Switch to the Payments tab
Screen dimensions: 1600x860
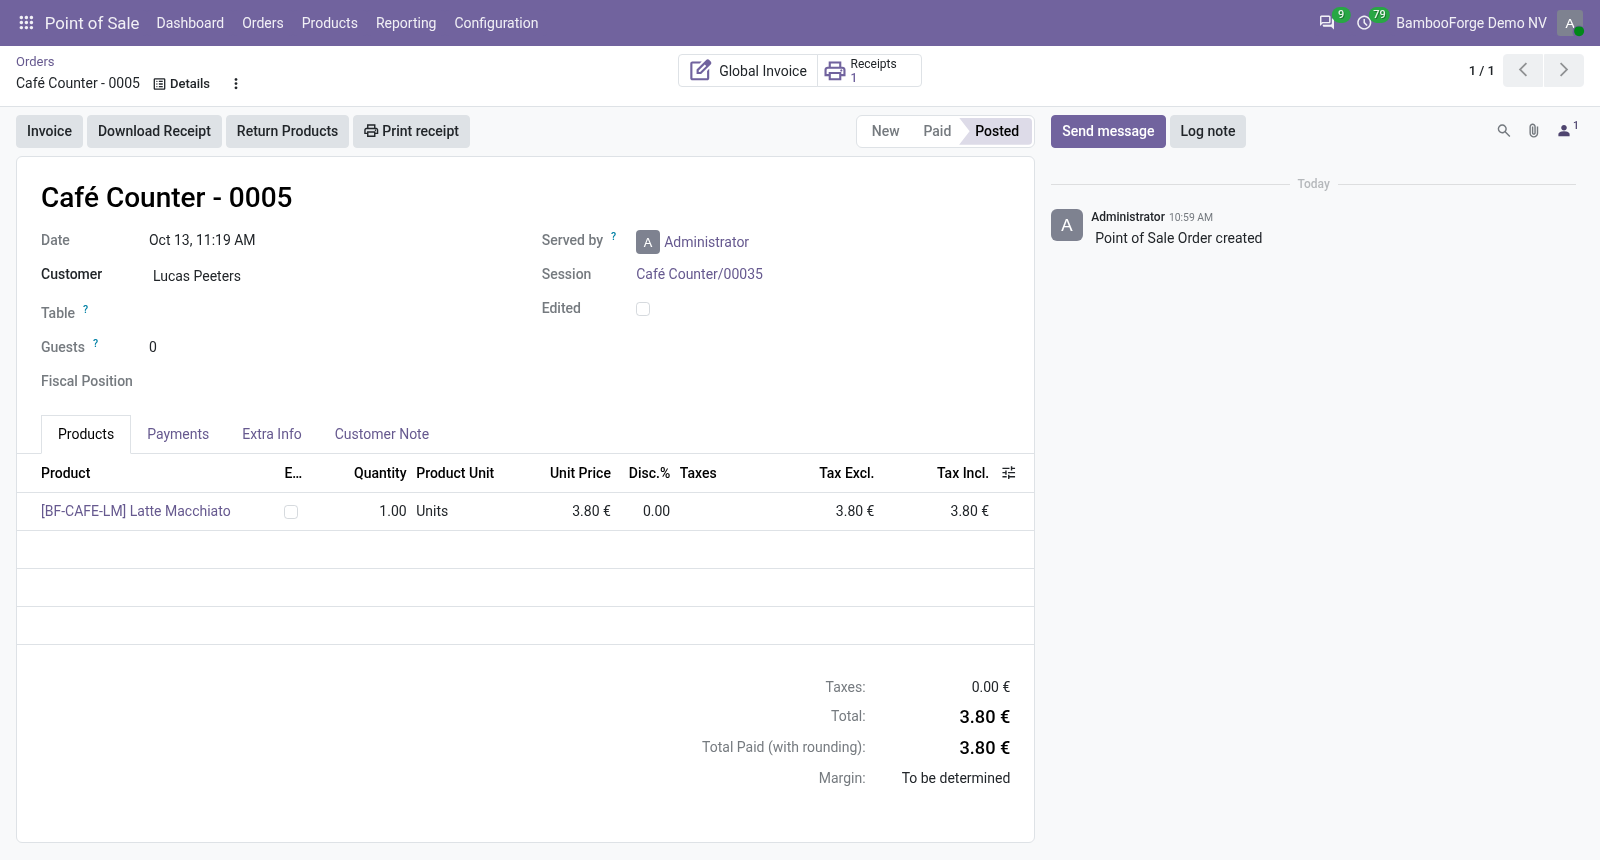[178, 434]
